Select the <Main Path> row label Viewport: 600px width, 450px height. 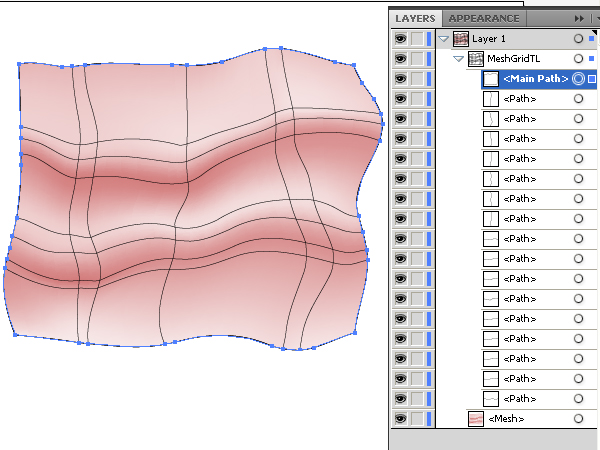tap(536, 78)
